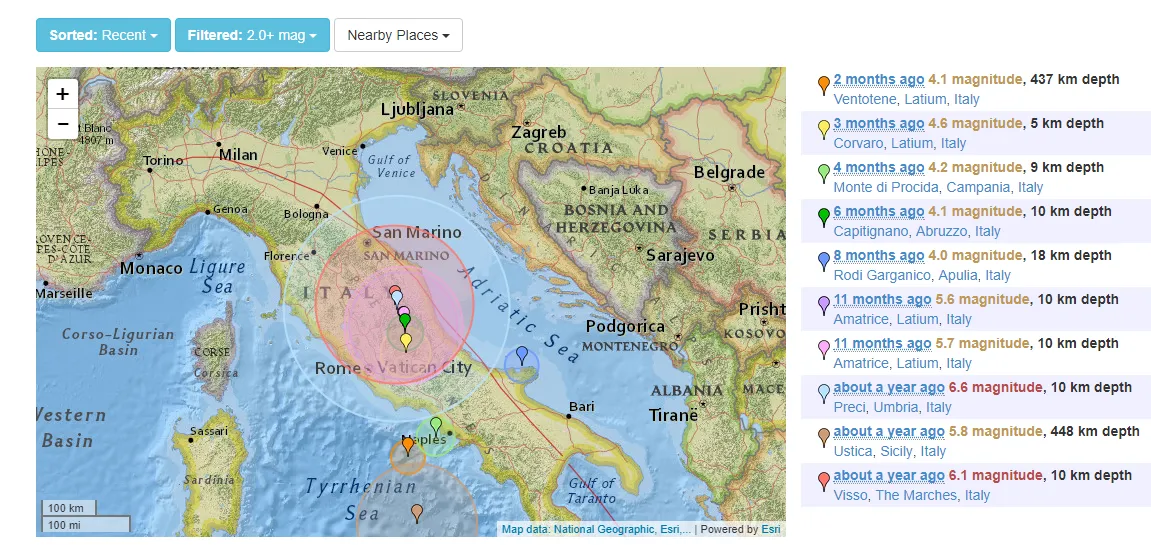Click the Apulia region link
Image resolution: width=1151 pixels, height=545 pixels.
point(959,275)
